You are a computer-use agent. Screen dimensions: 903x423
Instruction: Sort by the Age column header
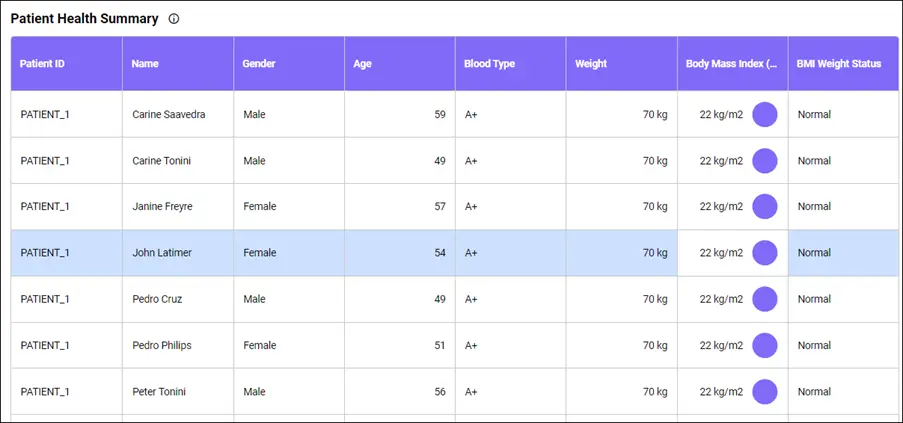click(x=400, y=64)
